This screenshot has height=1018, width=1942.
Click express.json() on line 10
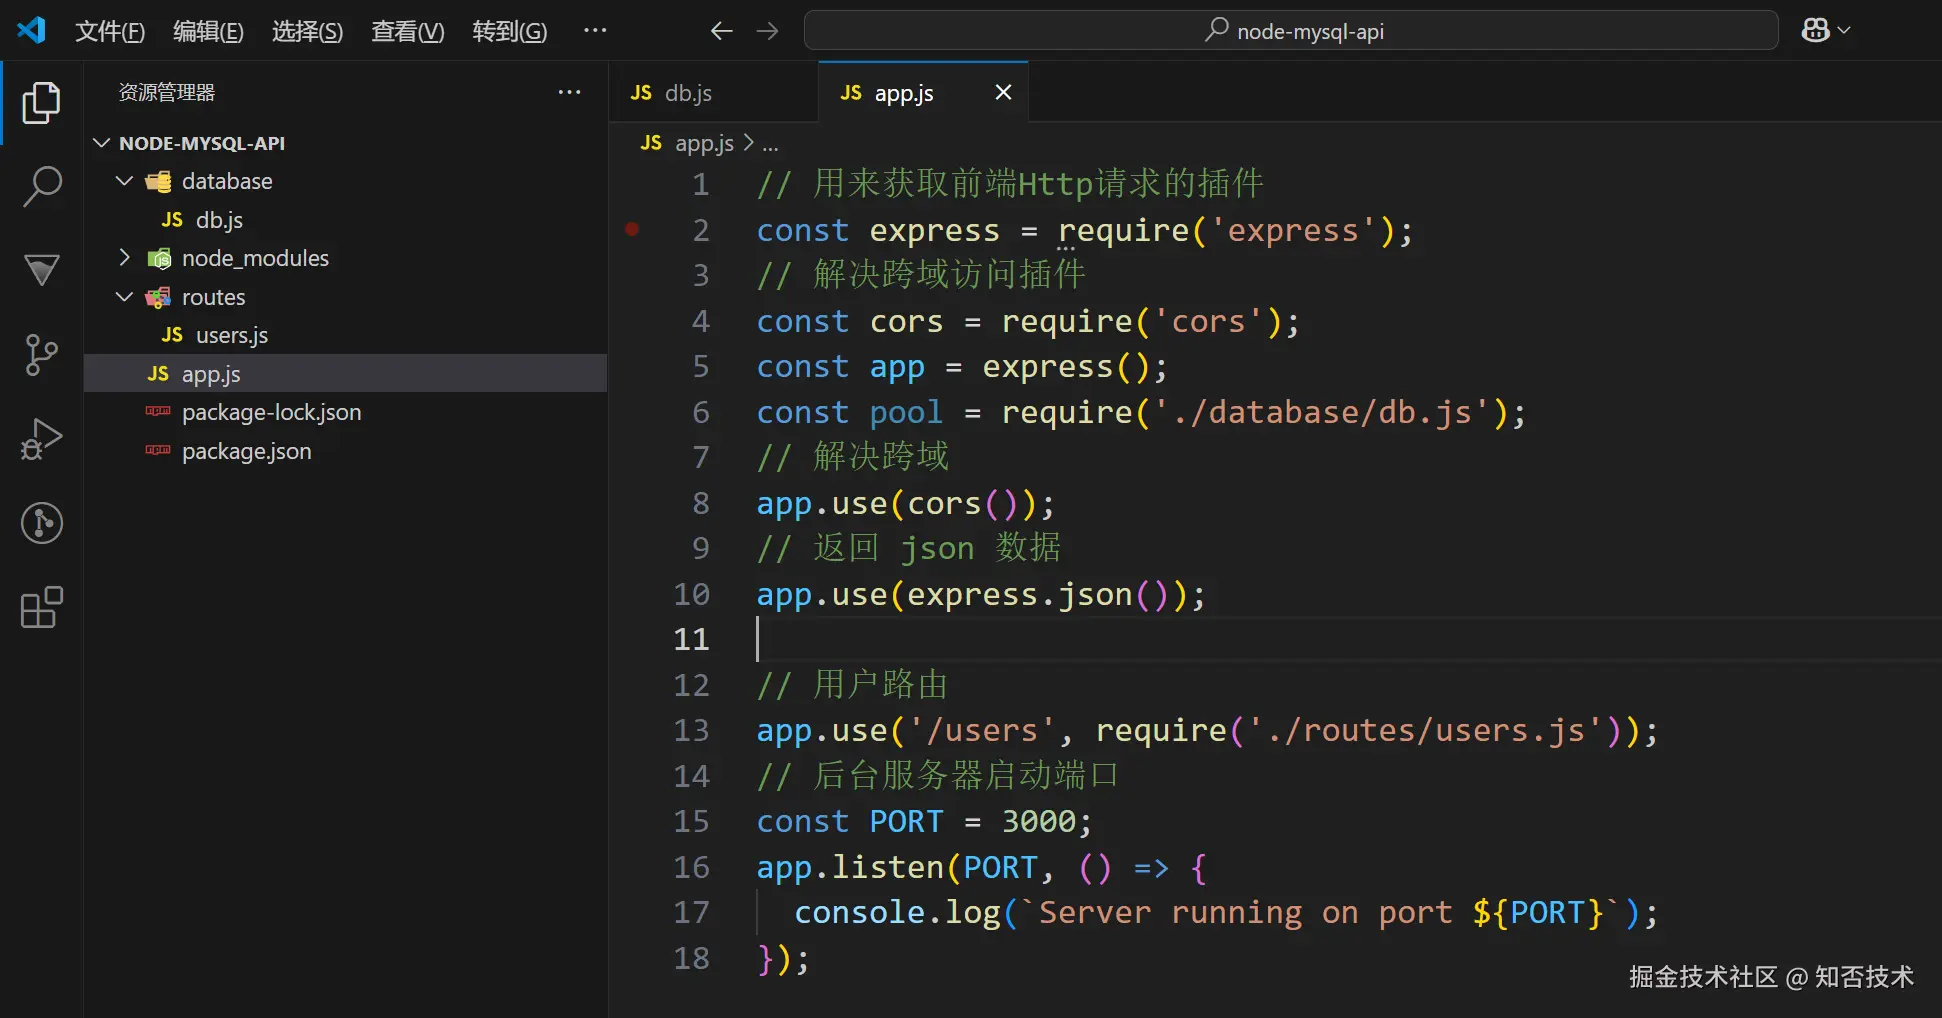pyautogui.click(x=1039, y=595)
